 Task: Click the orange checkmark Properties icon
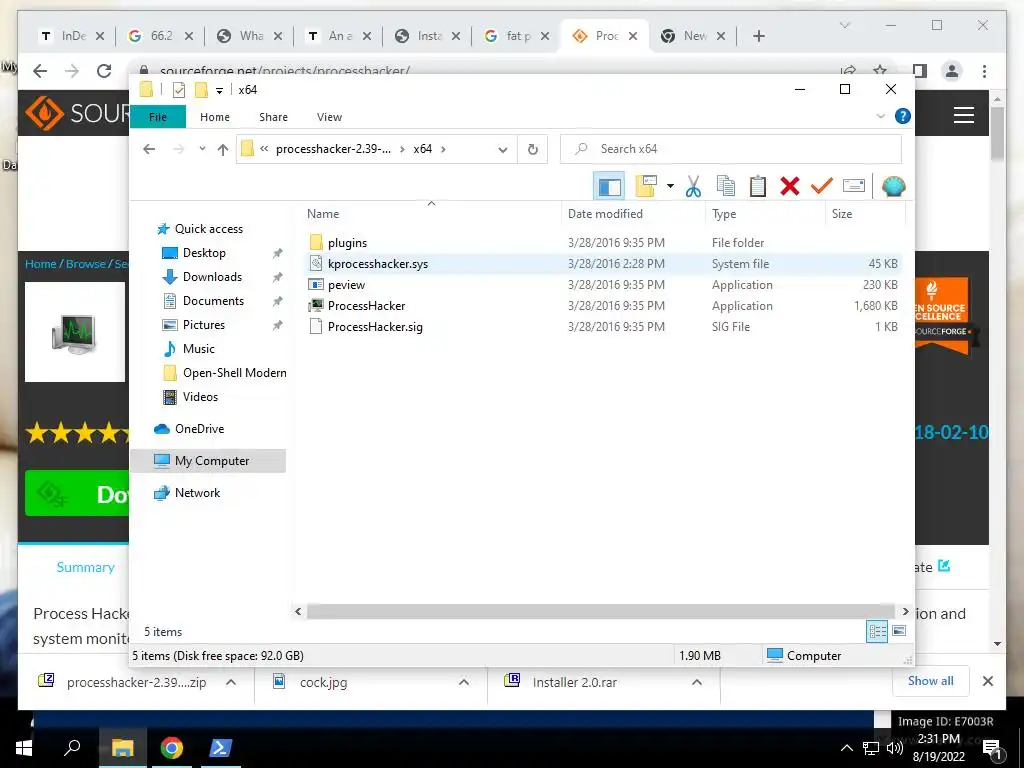pyautogui.click(x=822, y=186)
